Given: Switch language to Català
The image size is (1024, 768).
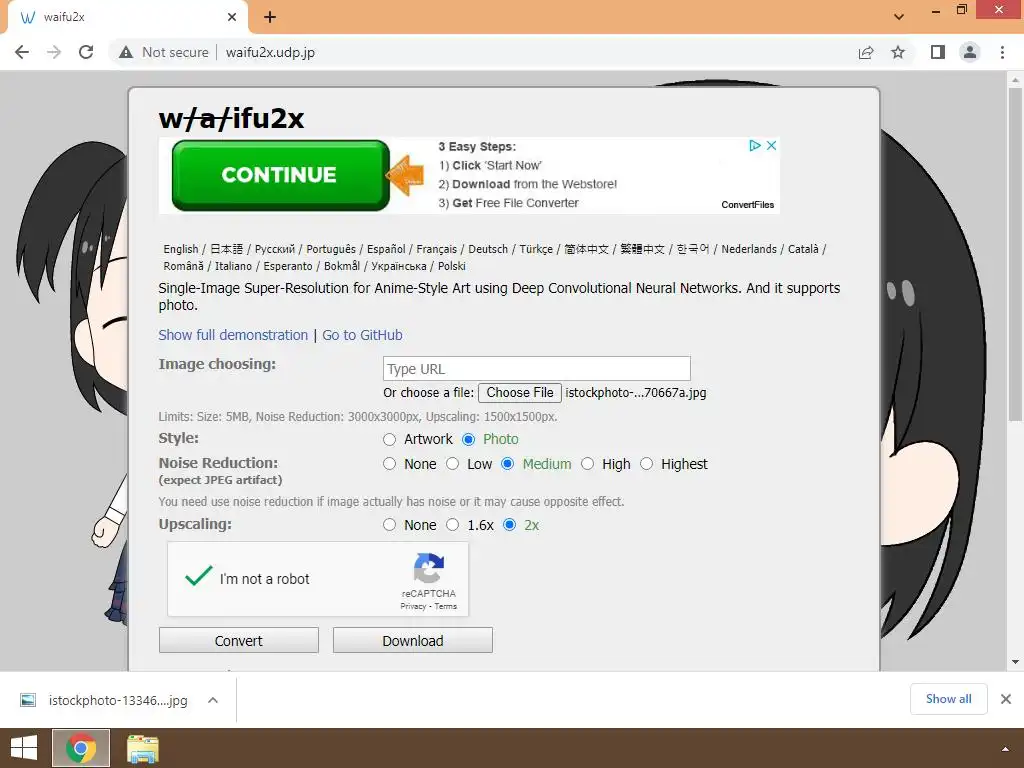Looking at the screenshot, I should 803,249.
